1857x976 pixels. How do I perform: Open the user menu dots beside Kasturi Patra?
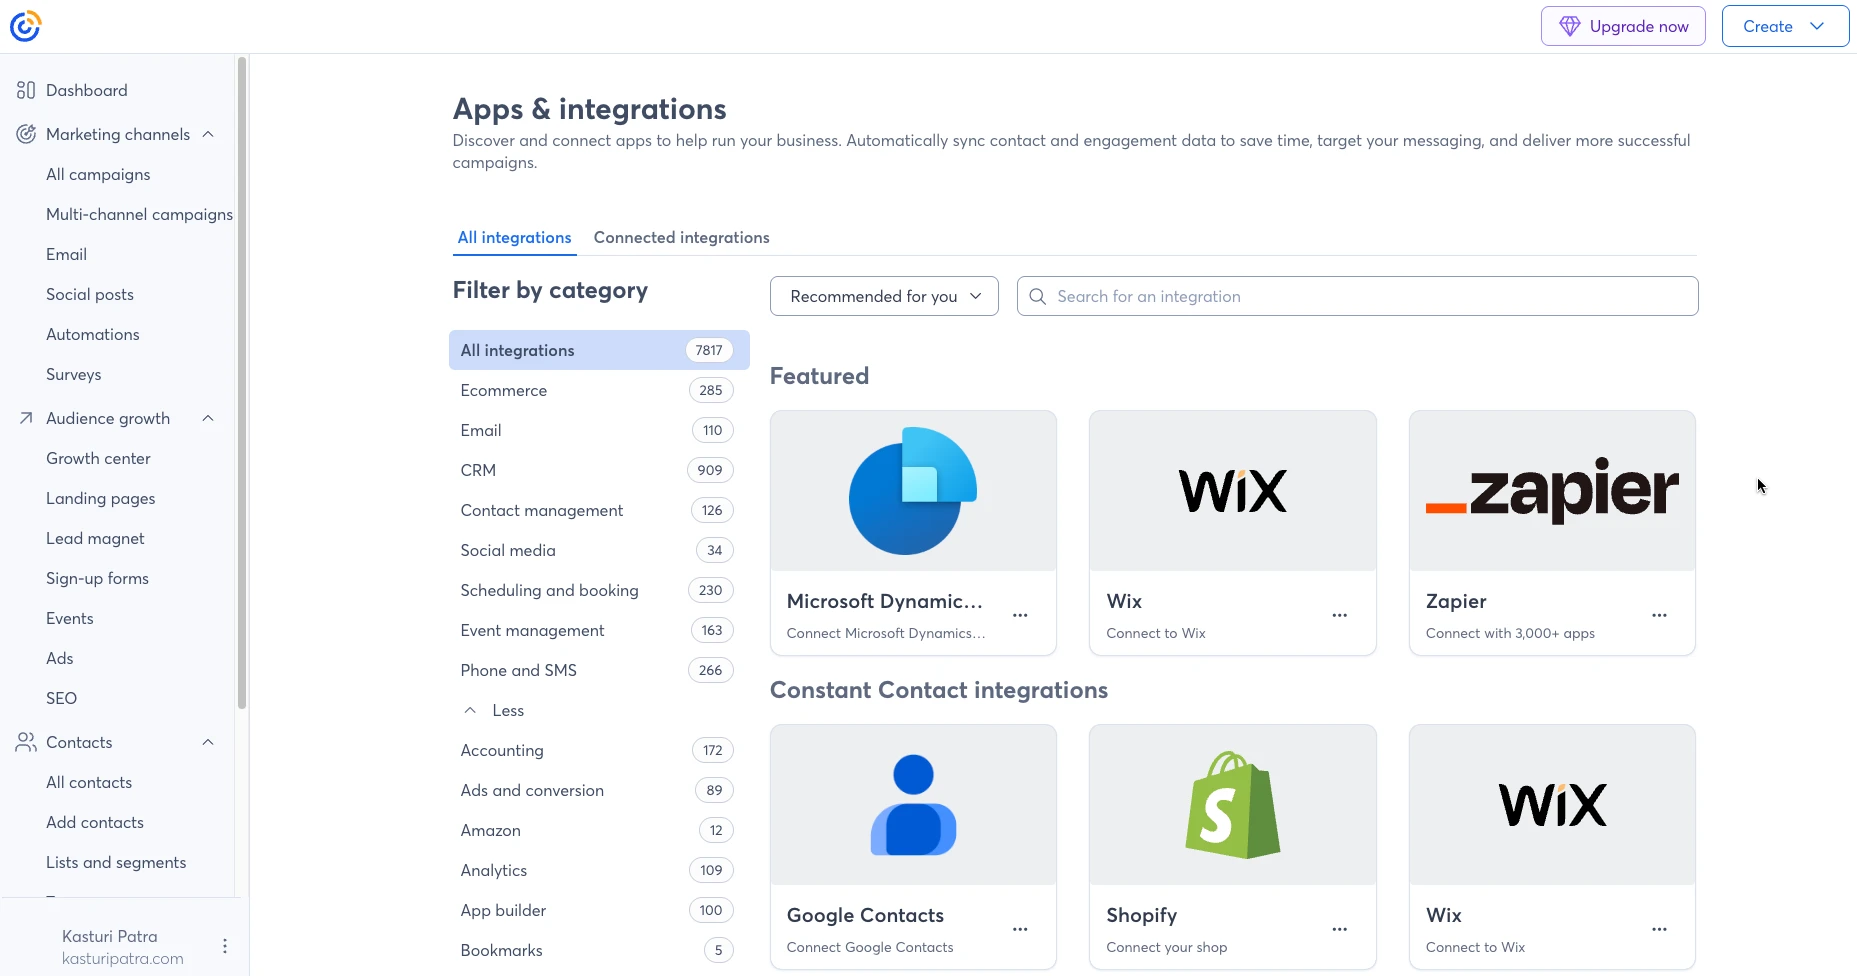pos(225,946)
